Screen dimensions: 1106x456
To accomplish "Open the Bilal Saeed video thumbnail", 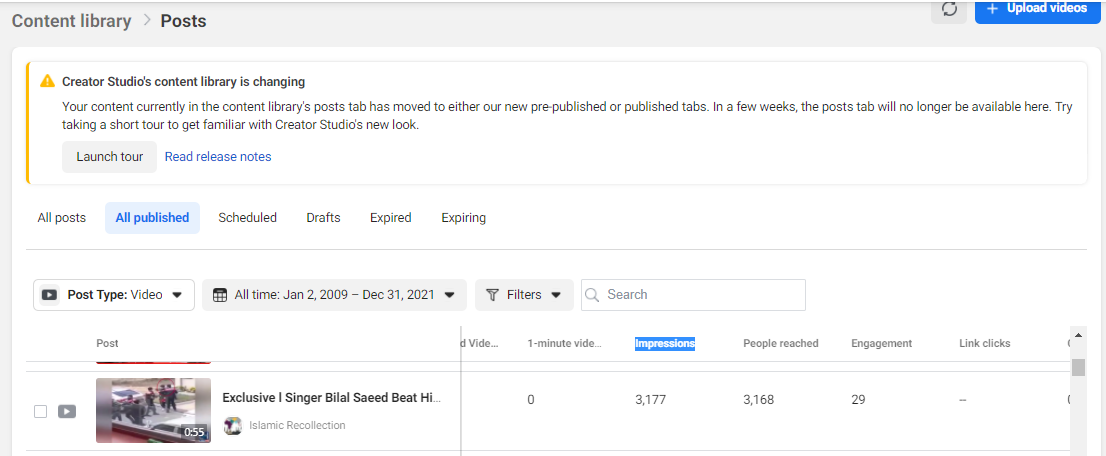I will coord(153,410).
